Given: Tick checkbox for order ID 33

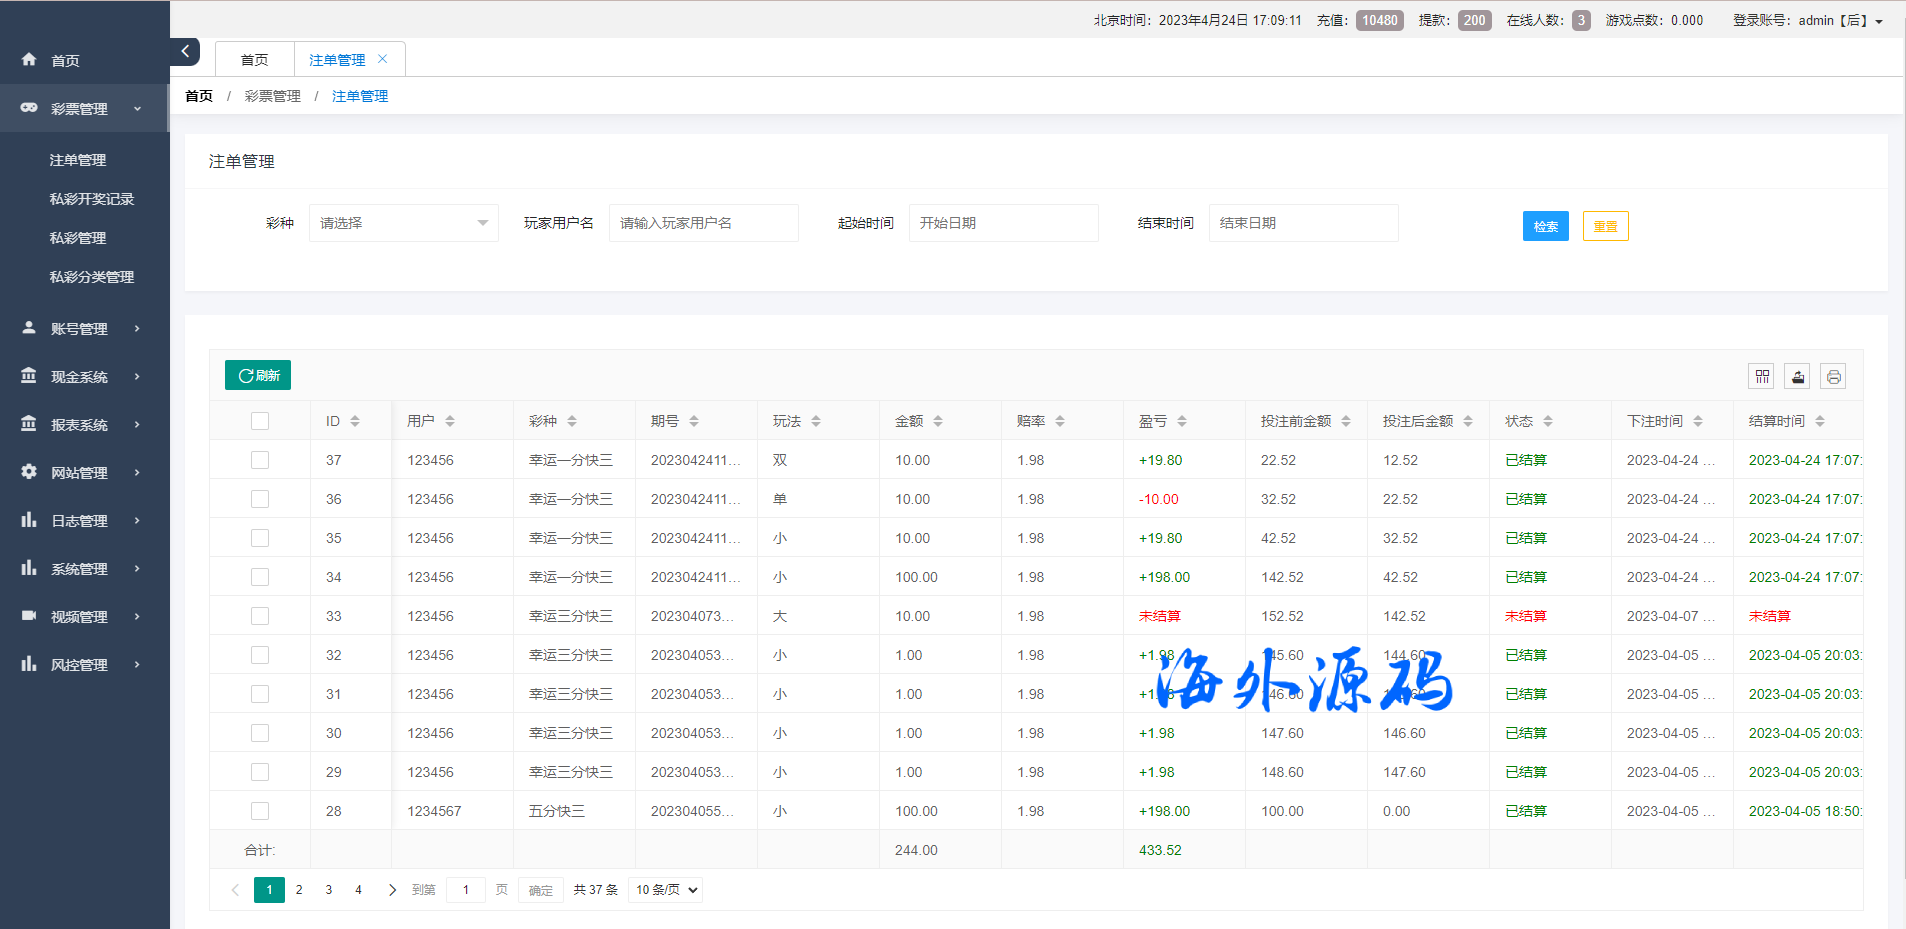Looking at the screenshot, I should coord(260,616).
